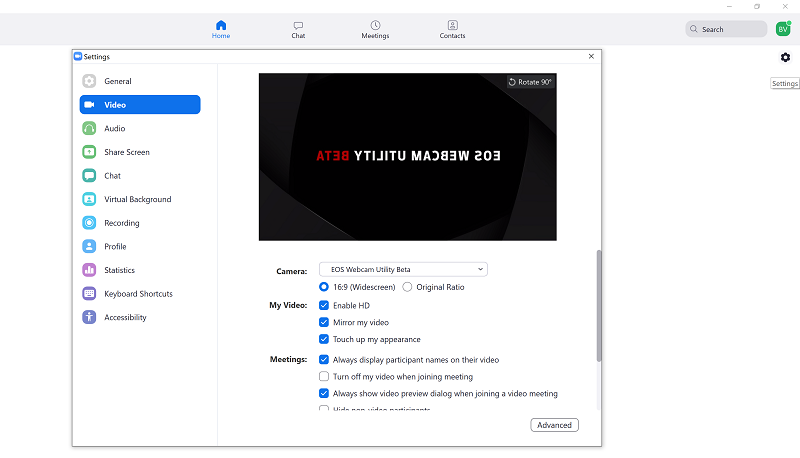800x458 pixels.
Task: Click the Advanced button
Action: [x=555, y=425]
